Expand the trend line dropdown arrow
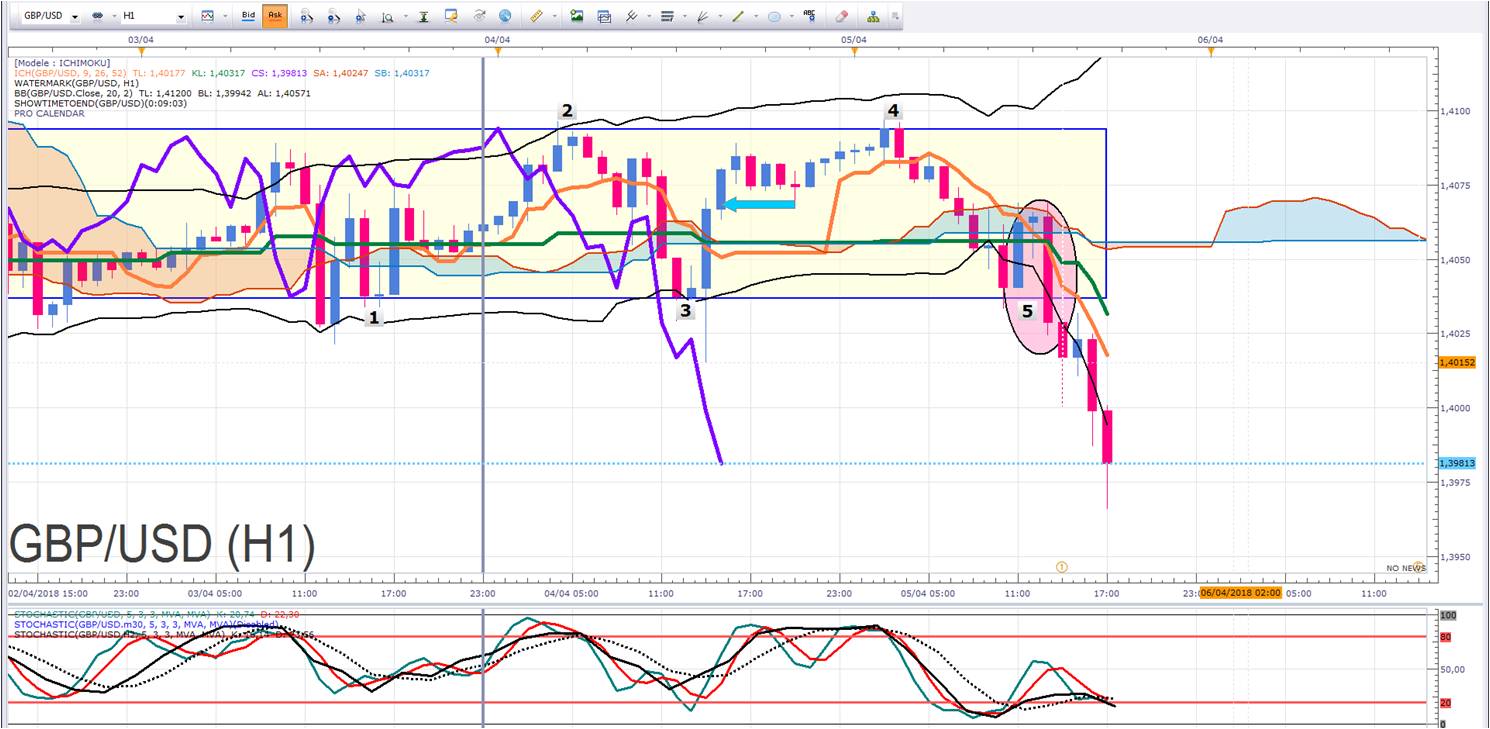1490x729 pixels. [x=756, y=17]
